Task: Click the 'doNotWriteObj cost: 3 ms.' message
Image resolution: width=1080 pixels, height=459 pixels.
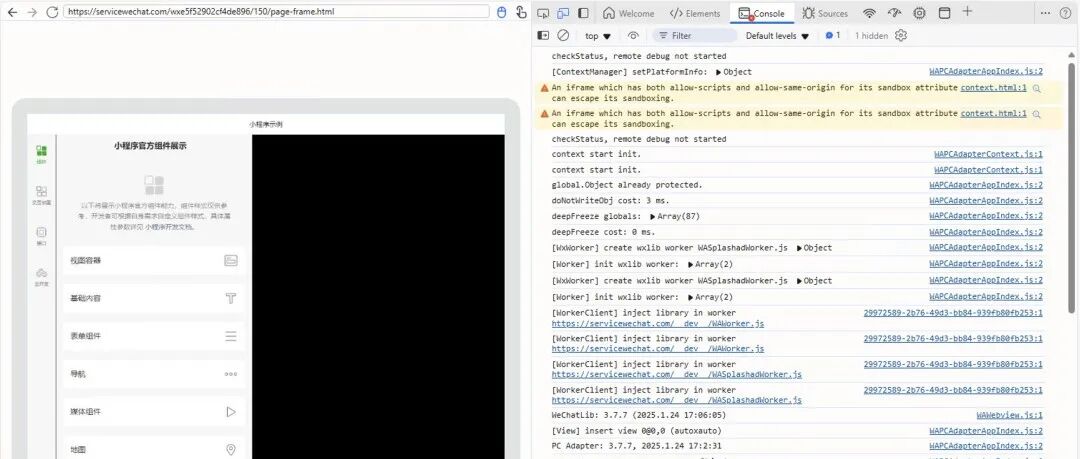Action: [x=608, y=201]
